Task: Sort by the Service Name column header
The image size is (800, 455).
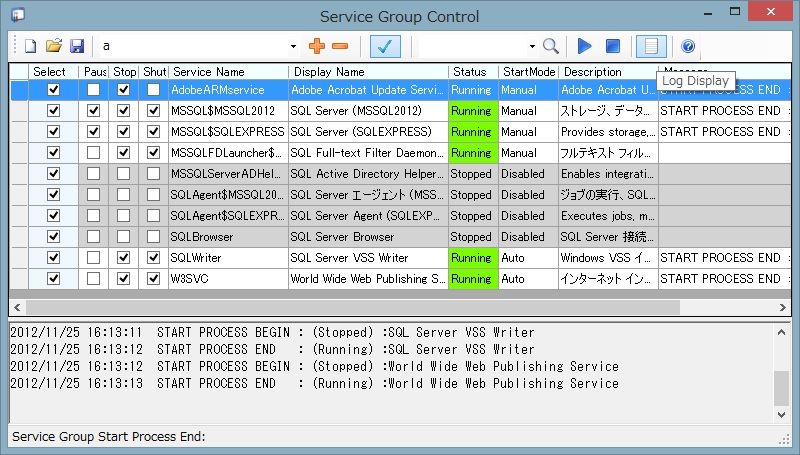Action: pos(229,72)
